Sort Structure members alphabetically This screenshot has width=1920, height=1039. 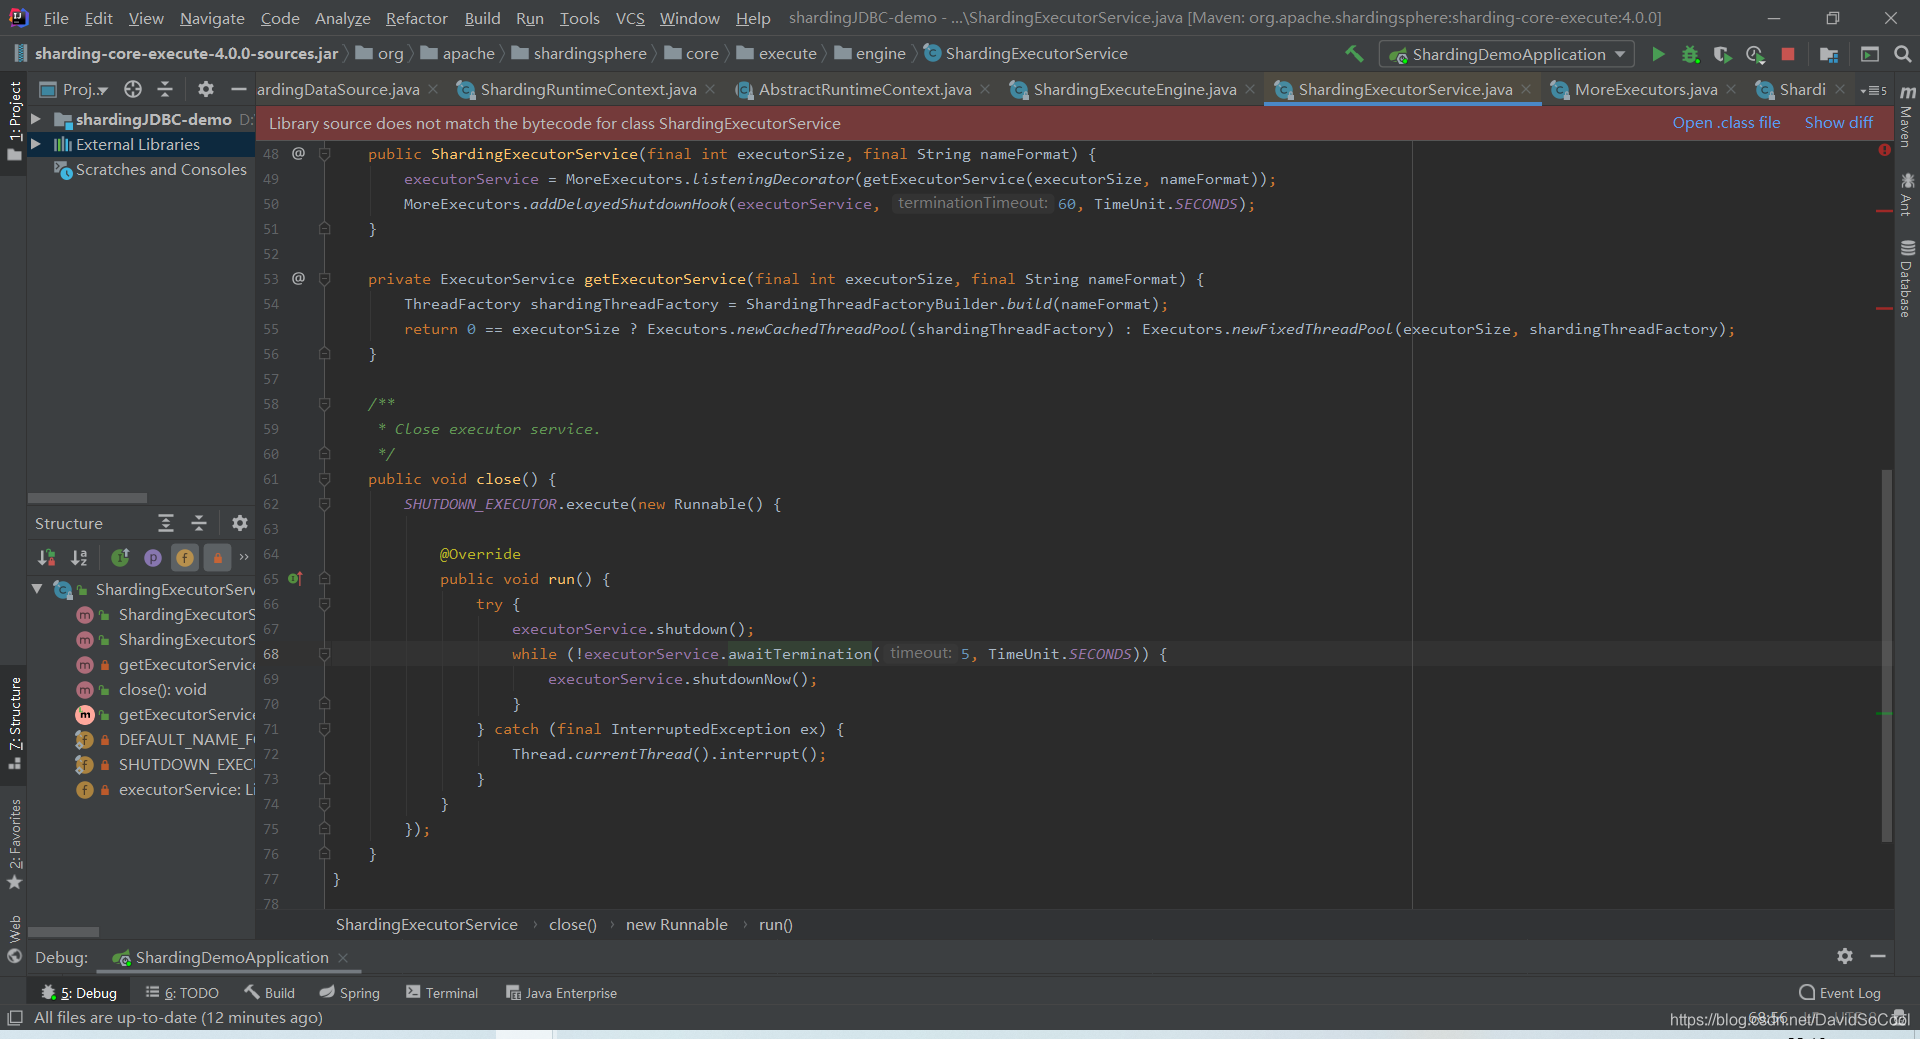pyautogui.click(x=79, y=557)
